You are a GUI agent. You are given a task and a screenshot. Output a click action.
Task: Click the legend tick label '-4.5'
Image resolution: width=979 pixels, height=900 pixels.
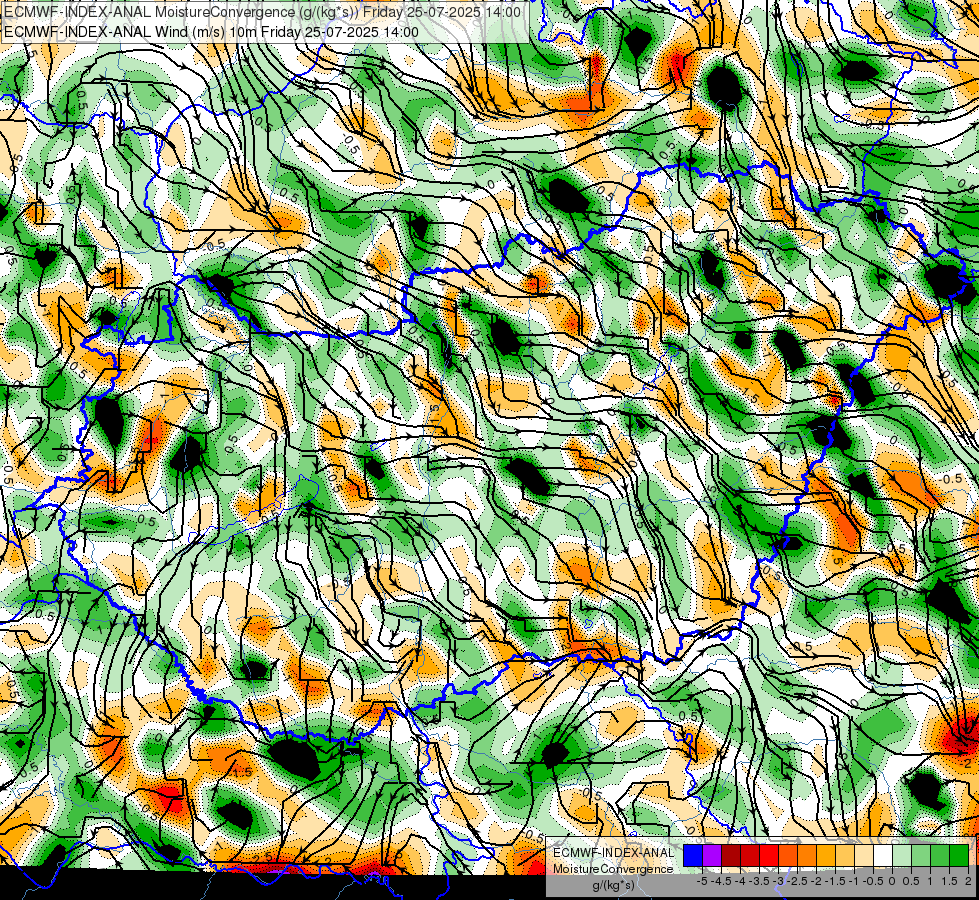point(722,881)
